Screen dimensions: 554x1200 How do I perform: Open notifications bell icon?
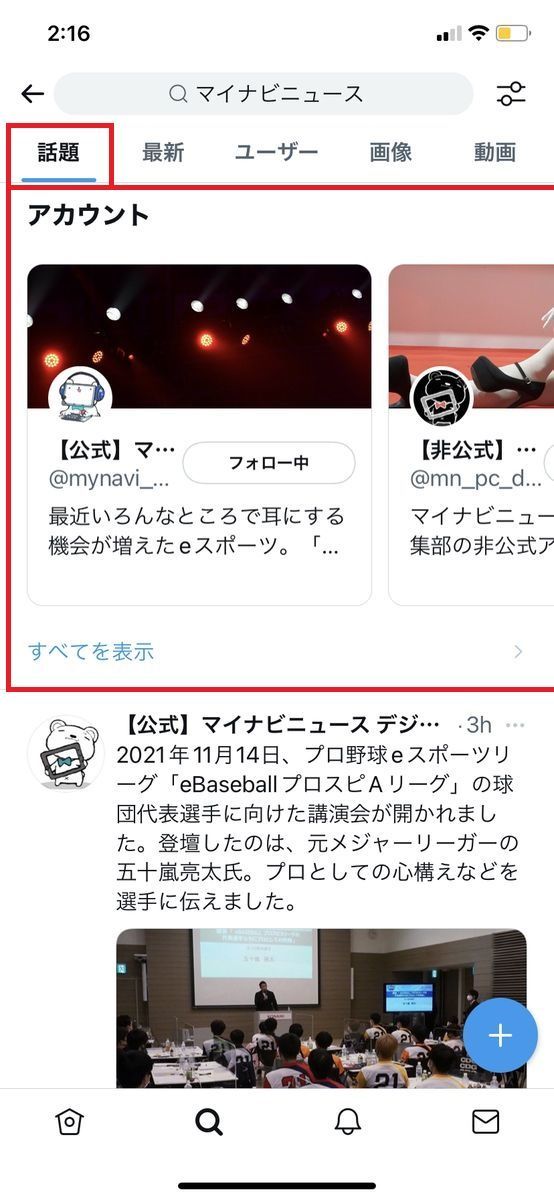[x=347, y=1122]
